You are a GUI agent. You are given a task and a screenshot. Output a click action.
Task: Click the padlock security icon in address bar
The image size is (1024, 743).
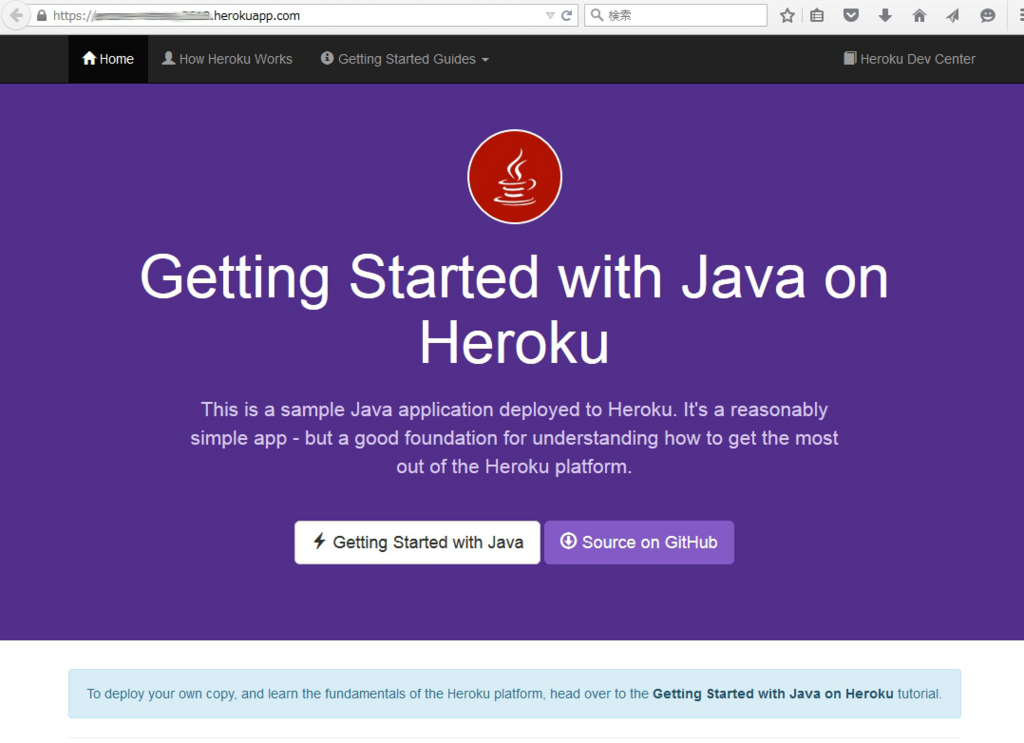click(x=42, y=16)
